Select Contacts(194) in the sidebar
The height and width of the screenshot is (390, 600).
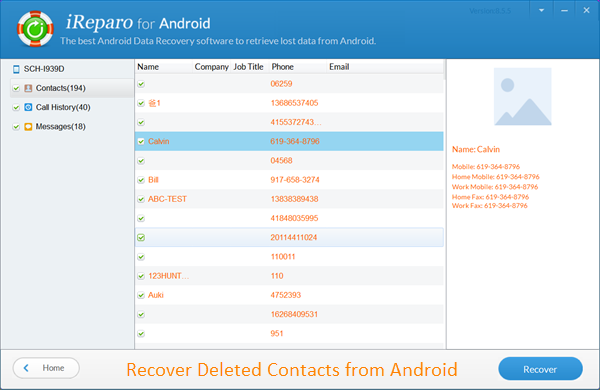72,88
